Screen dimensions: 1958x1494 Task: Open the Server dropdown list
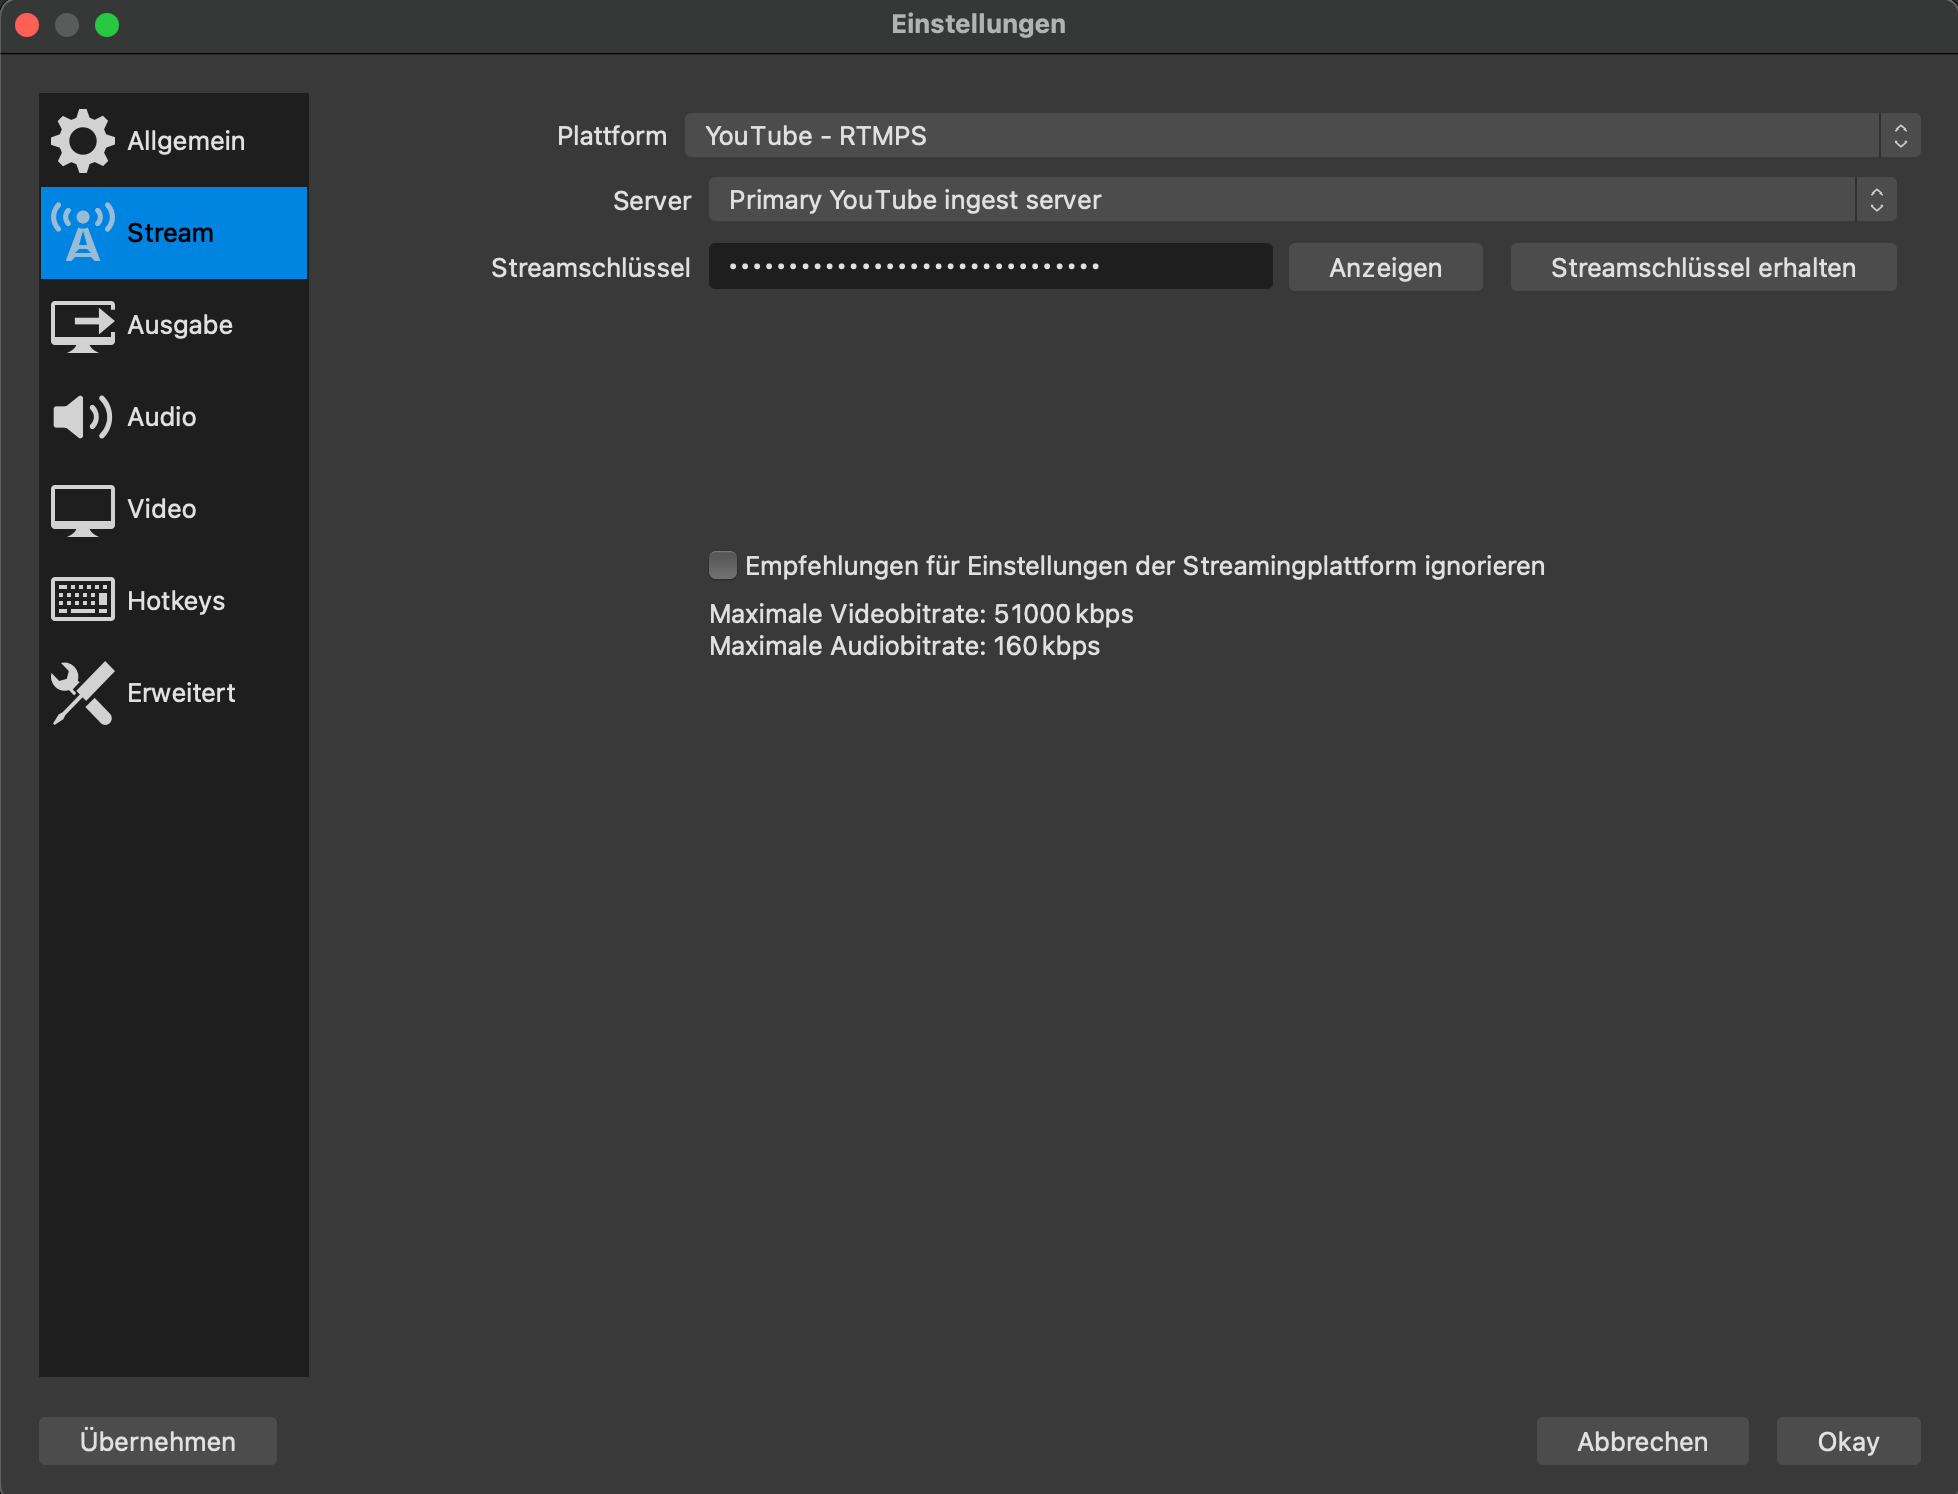point(1280,200)
